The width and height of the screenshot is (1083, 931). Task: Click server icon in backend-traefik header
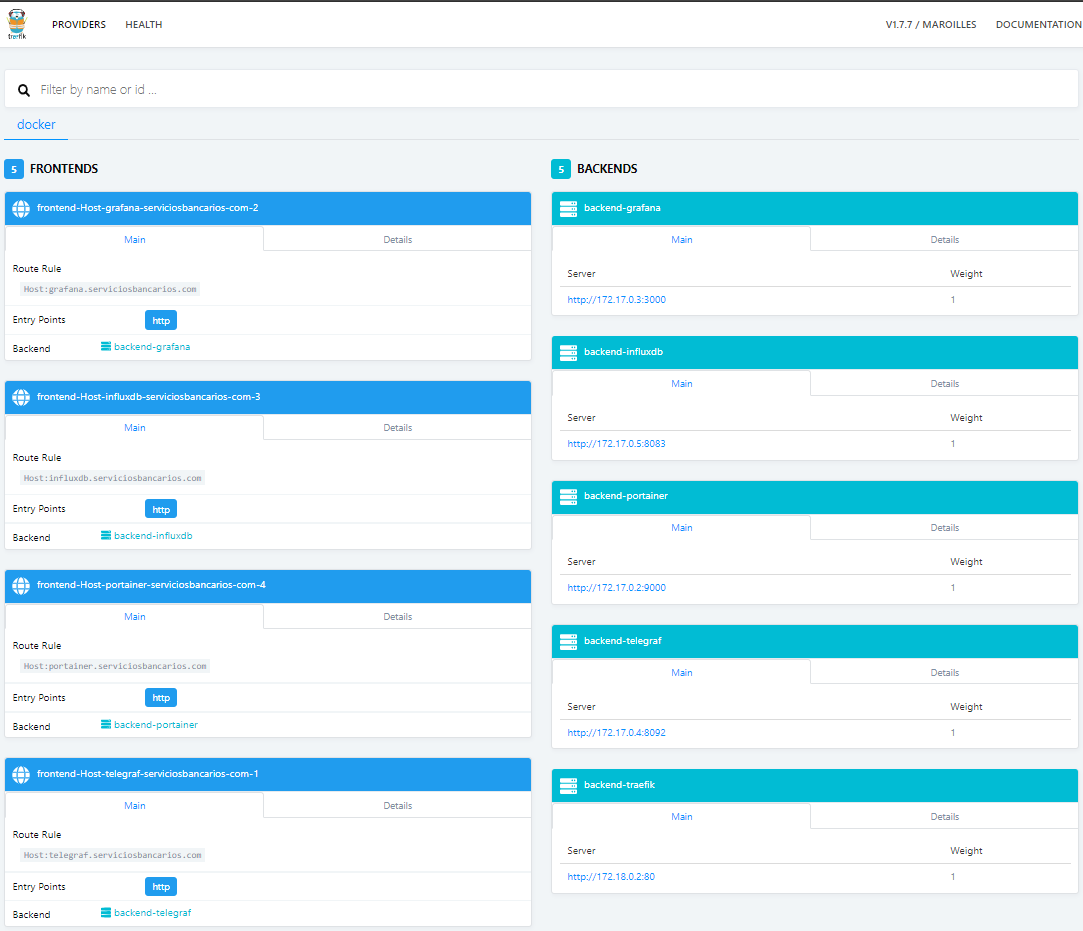(568, 785)
